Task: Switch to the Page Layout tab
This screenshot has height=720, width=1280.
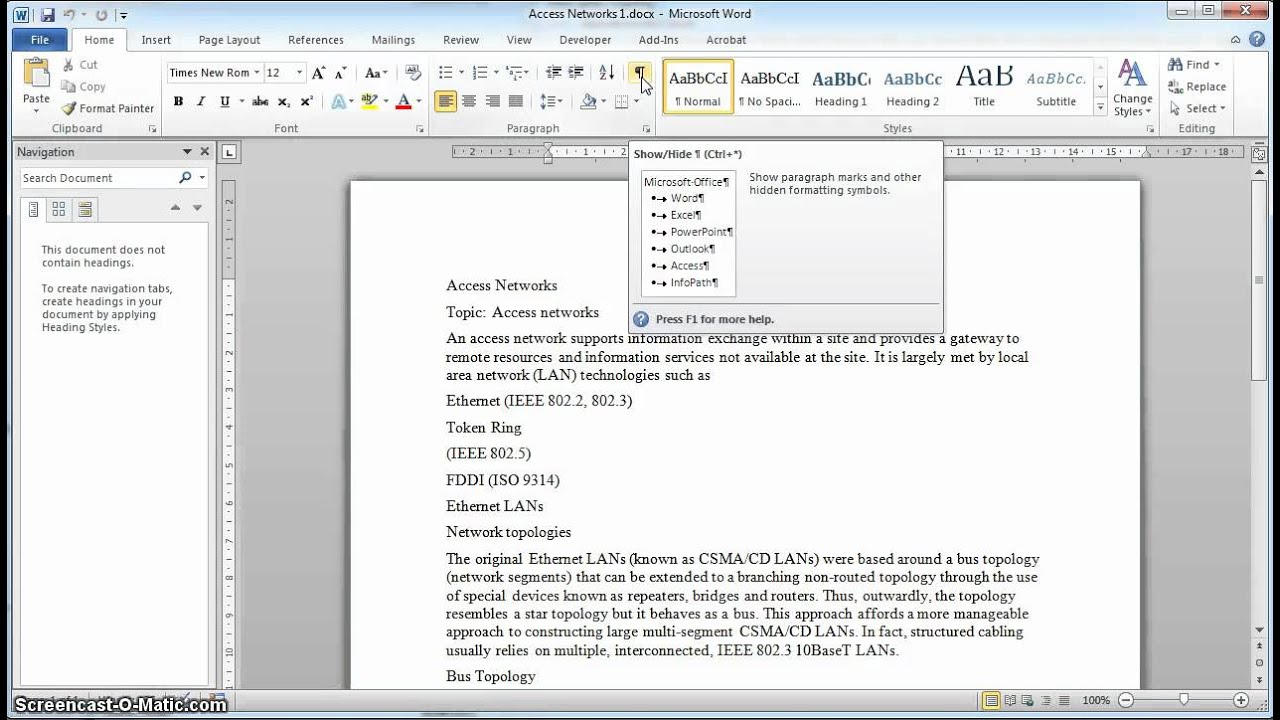Action: pyautogui.click(x=229, y=40)
